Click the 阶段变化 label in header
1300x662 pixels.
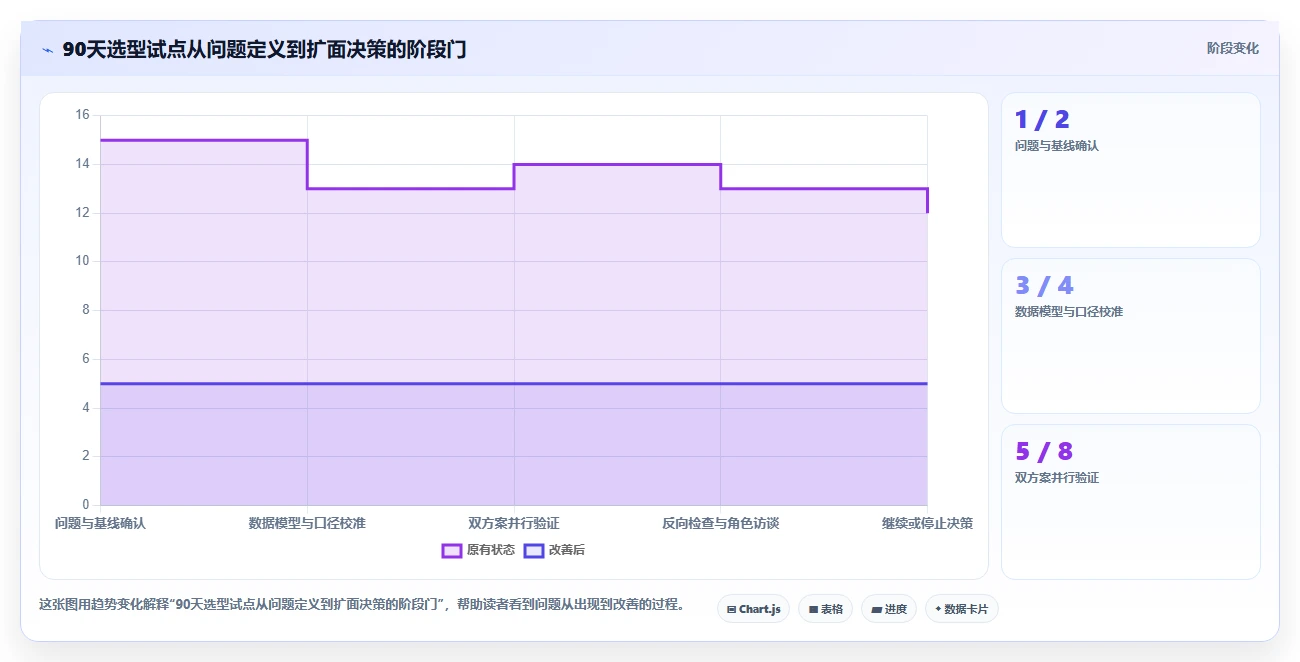click(x=1233, y=48)
